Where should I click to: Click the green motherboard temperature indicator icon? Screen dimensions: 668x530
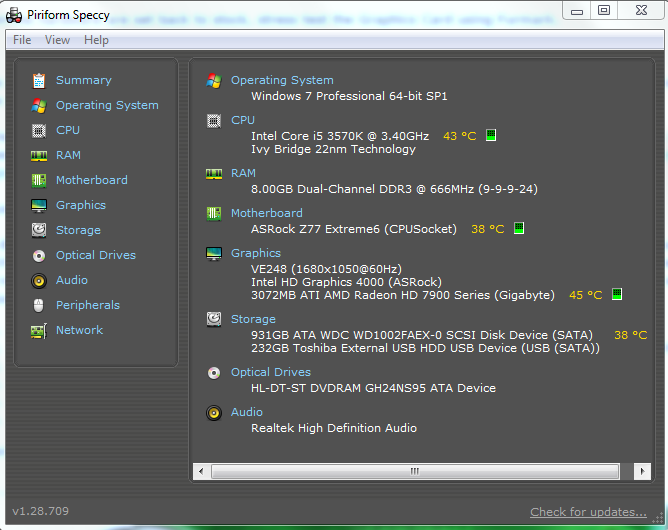[519, 228]
